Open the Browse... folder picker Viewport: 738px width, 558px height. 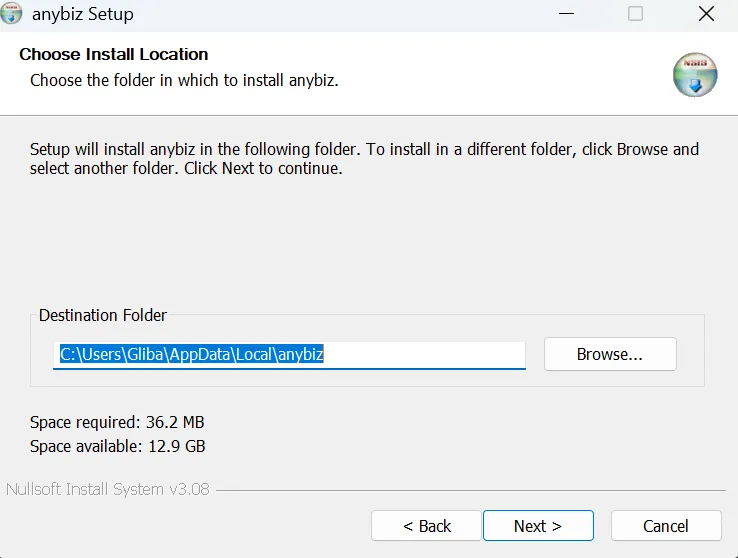pyautogui.click(x=610, y=354)
